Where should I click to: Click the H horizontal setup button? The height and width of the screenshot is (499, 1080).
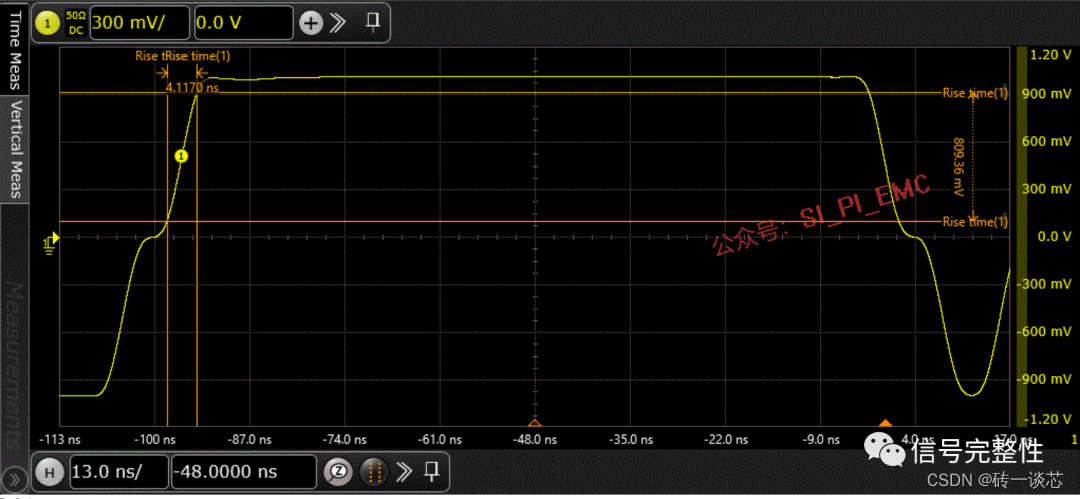(x=49, y=472)
